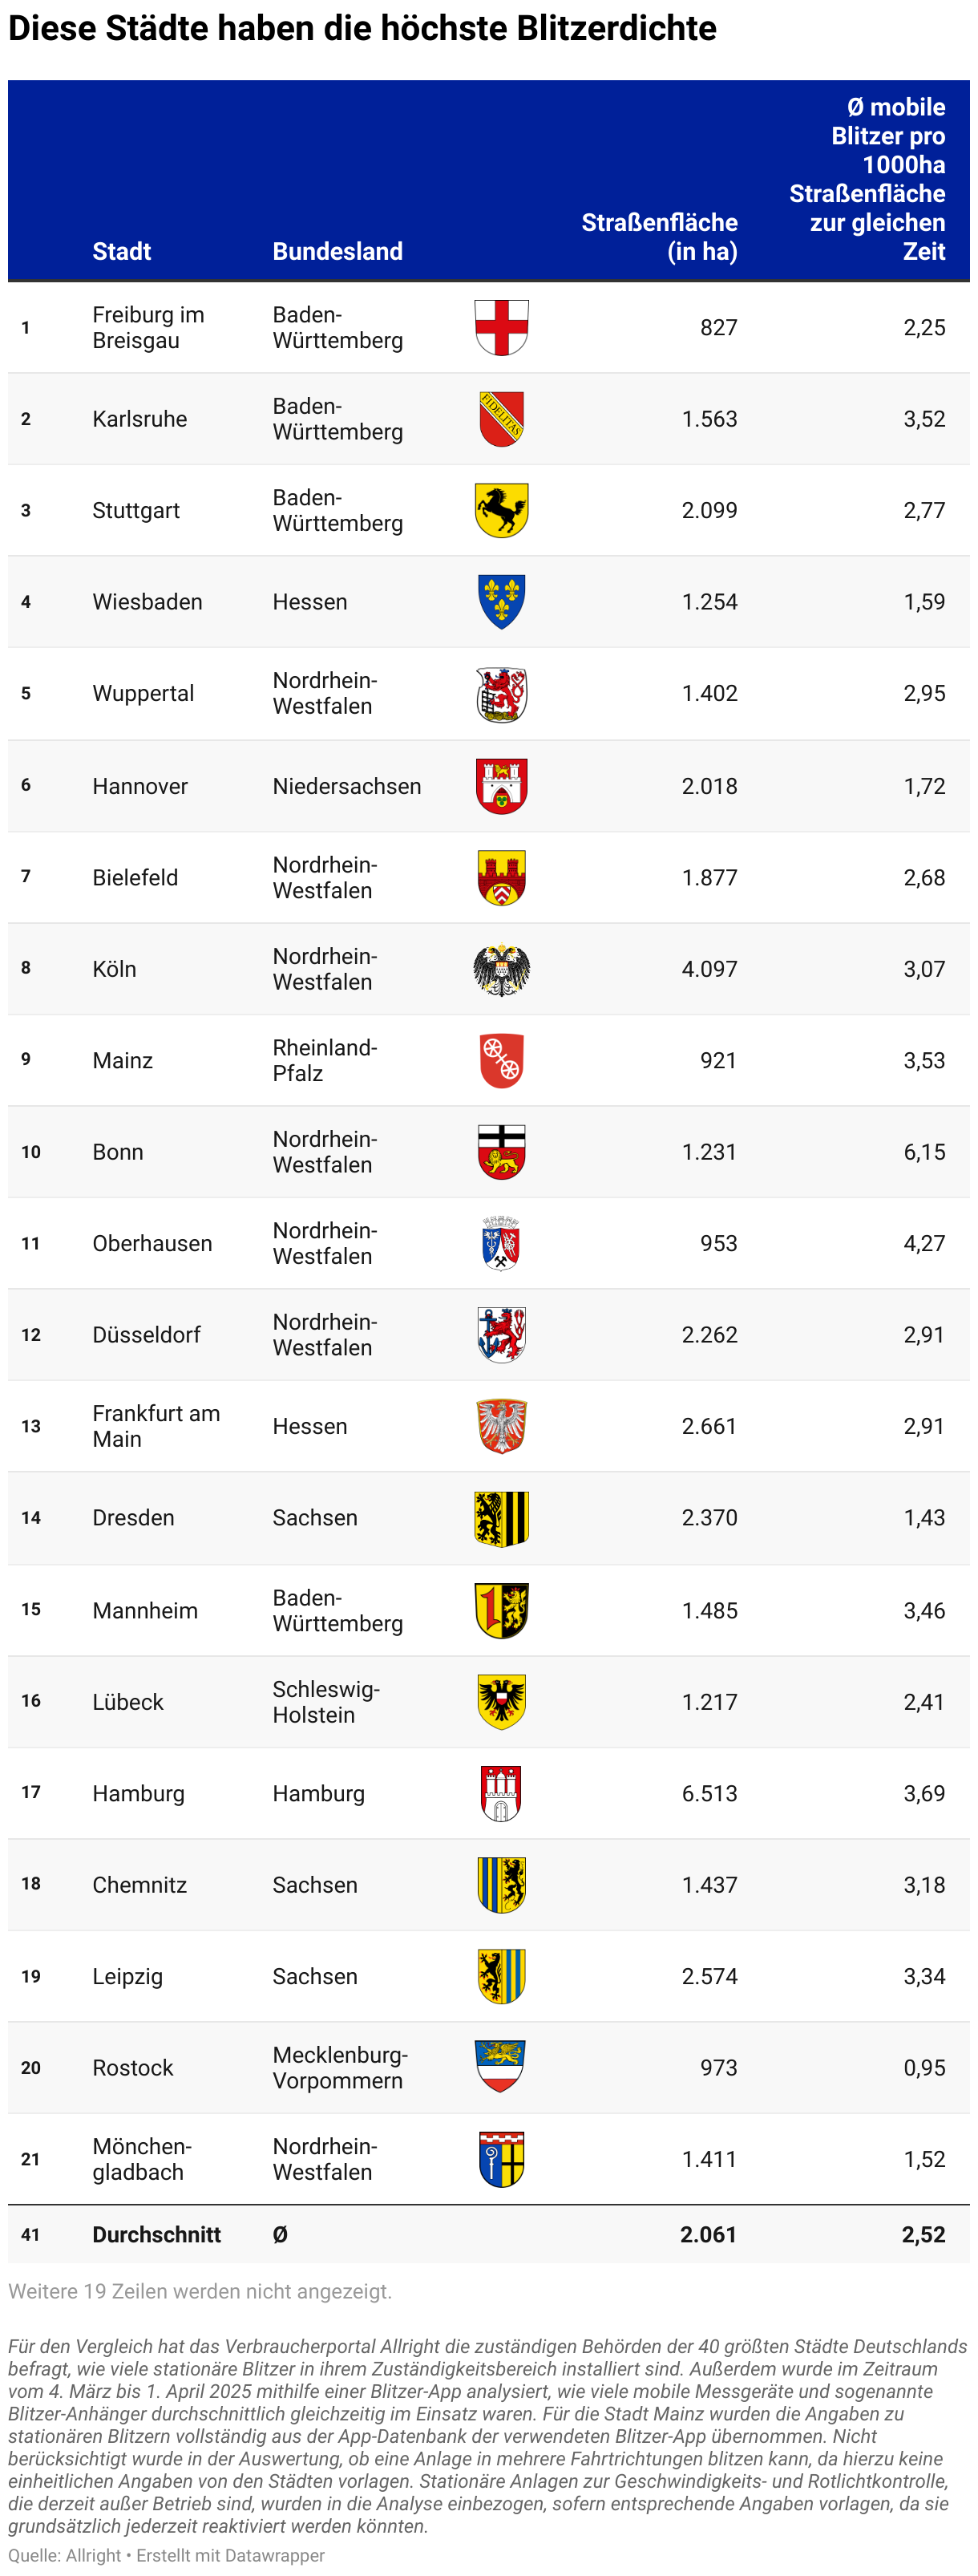Sort by Straßenfläche (in ha) header

tap(660, 237)
